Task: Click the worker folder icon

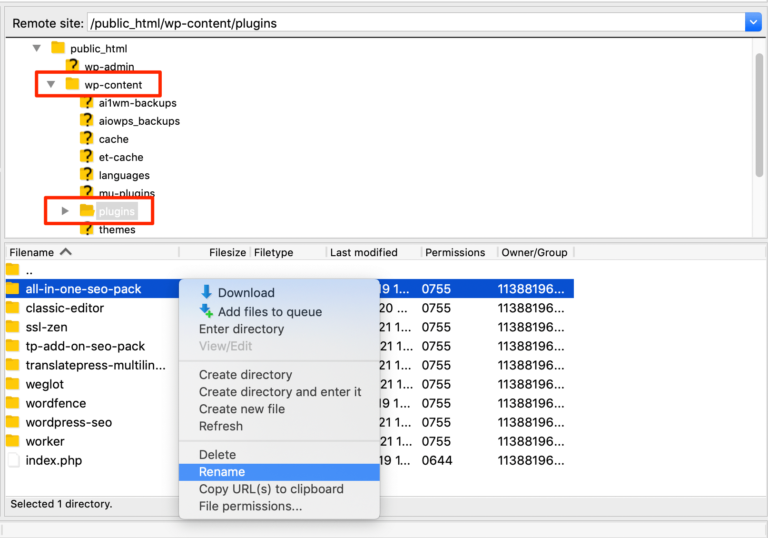Action: 13,440
